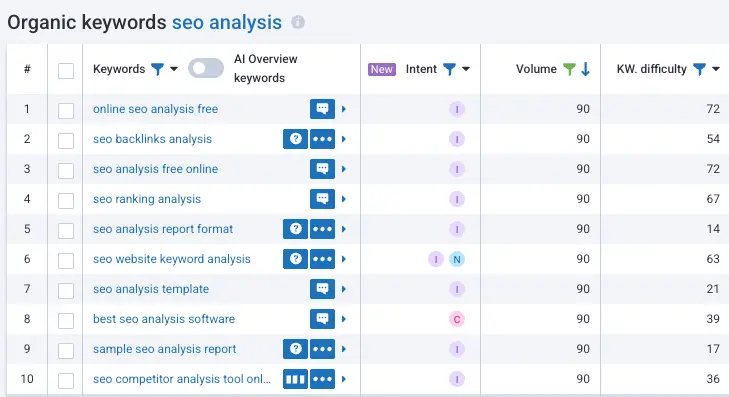Expand arrow for online seo analysis free

(344, 109)
